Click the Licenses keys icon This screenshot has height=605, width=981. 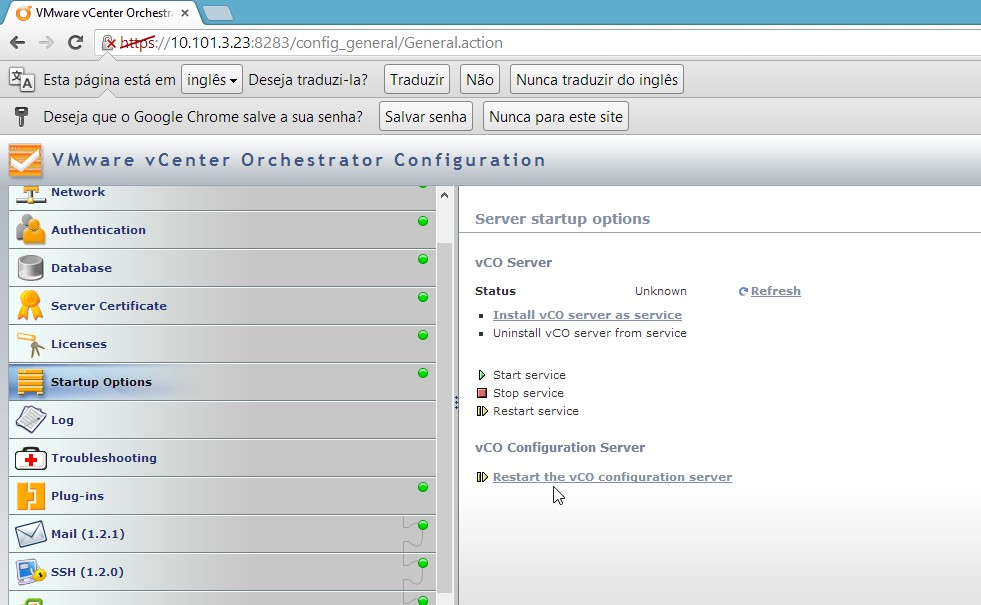(31, 344)
